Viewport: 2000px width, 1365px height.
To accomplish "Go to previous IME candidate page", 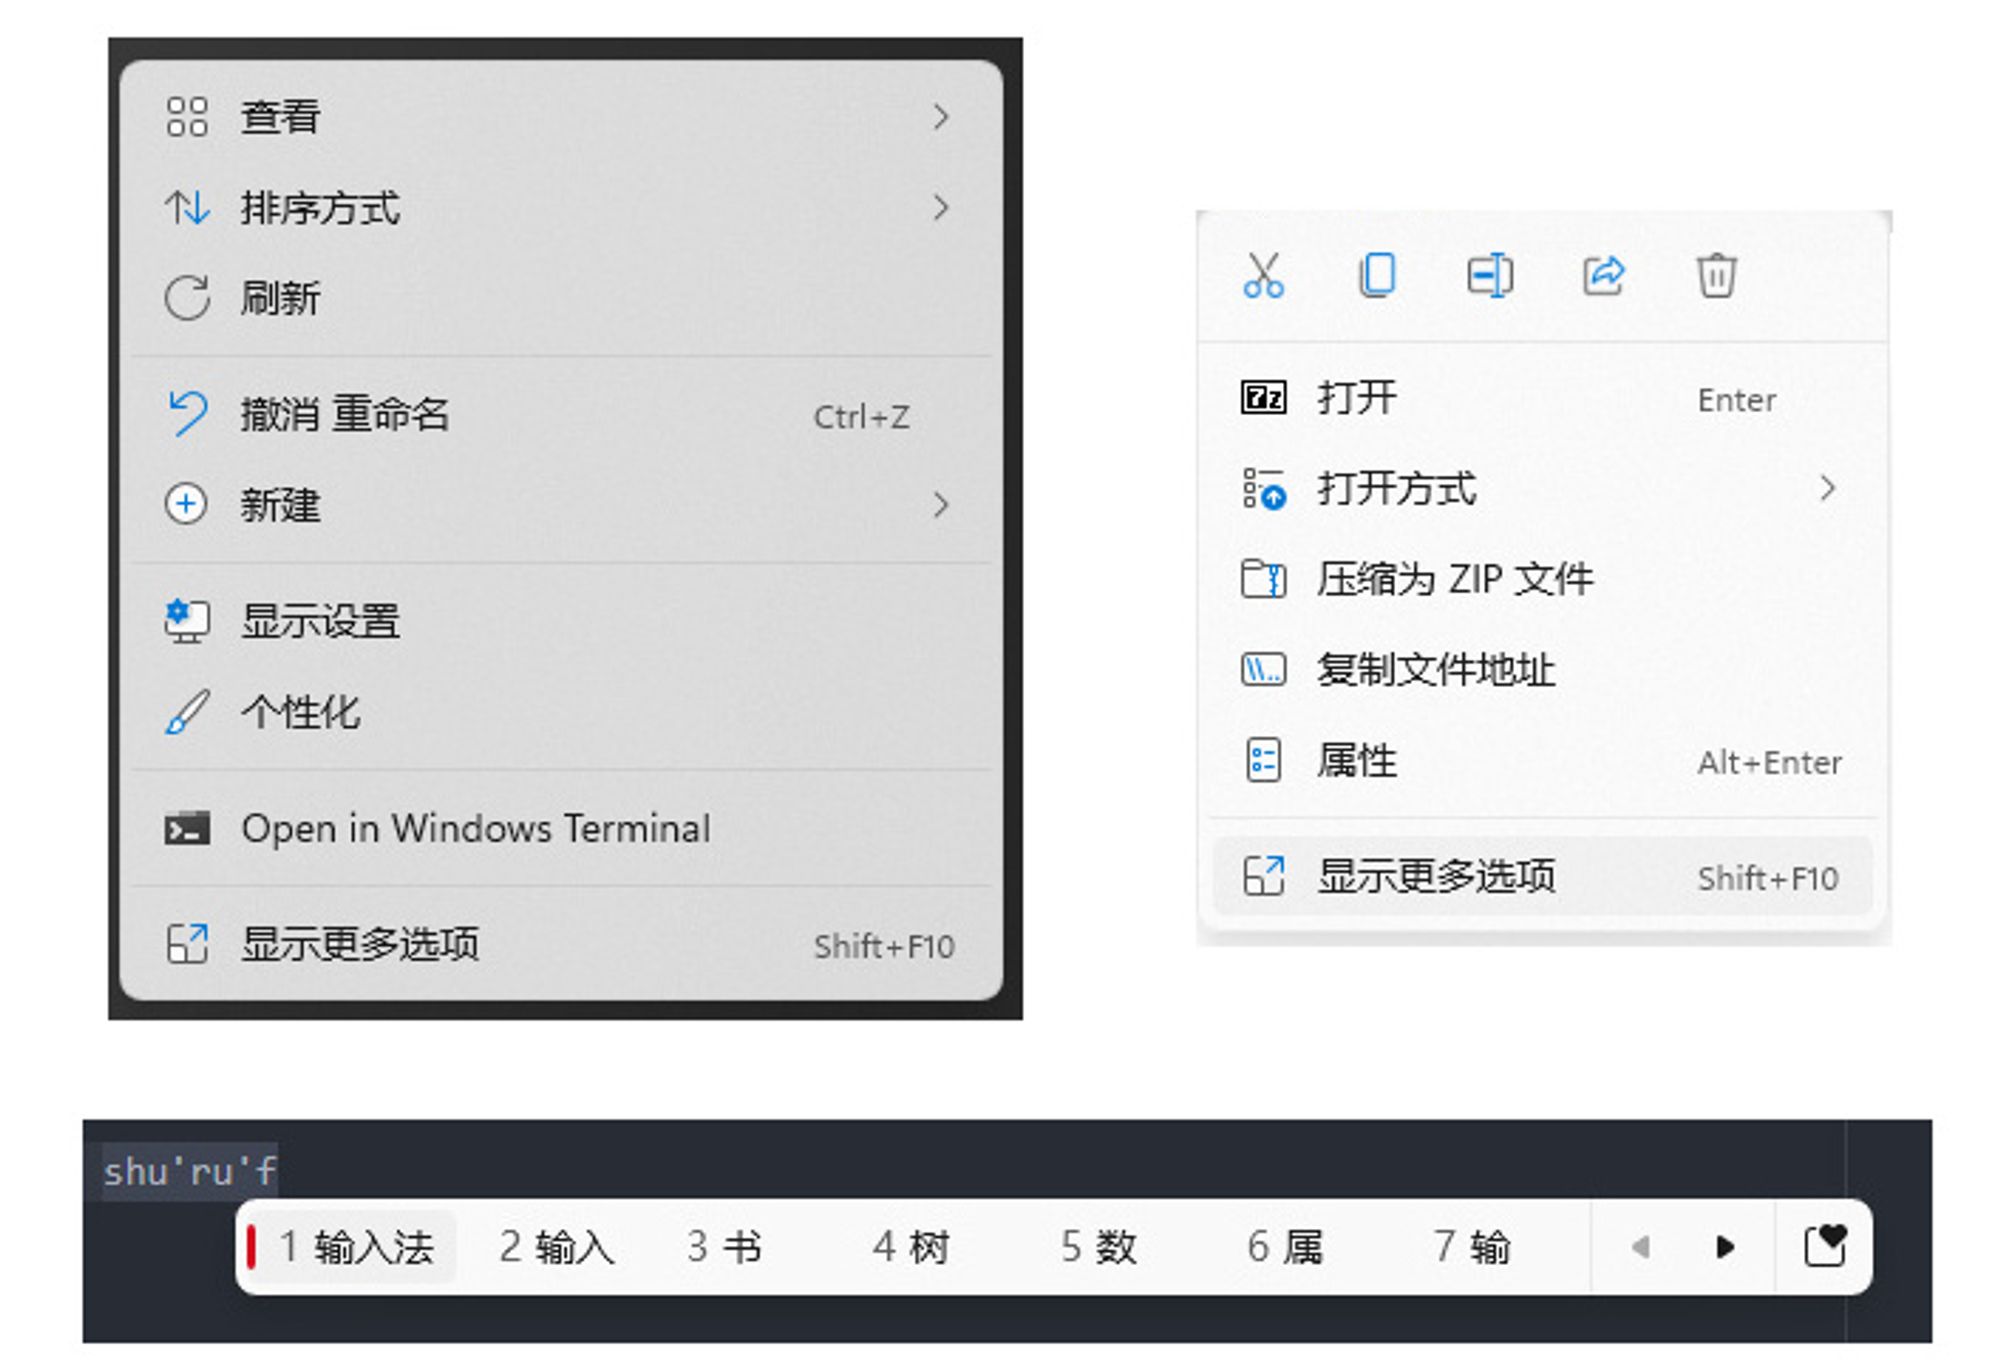I will 1640,1247.
